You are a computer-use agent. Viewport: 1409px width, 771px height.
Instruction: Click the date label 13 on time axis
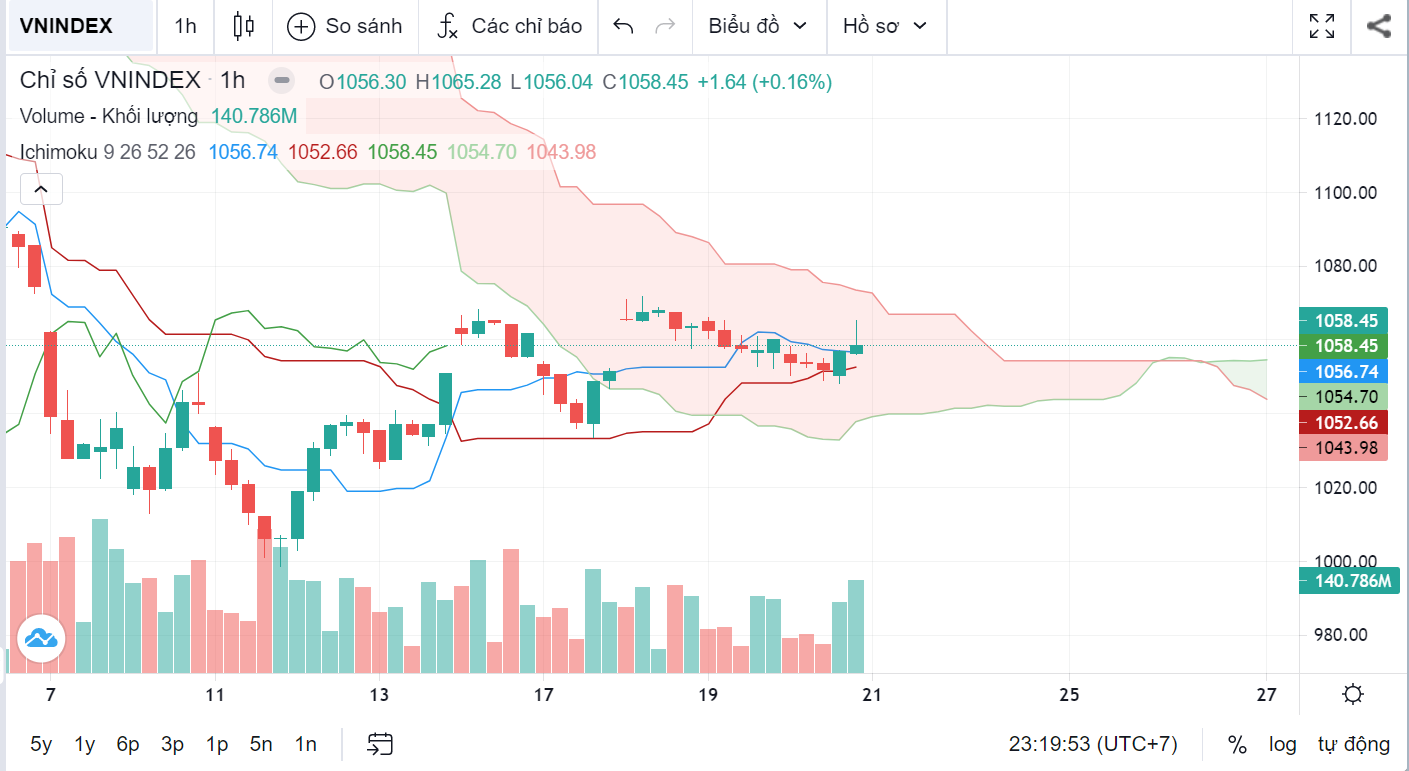(x=379, y=694)
